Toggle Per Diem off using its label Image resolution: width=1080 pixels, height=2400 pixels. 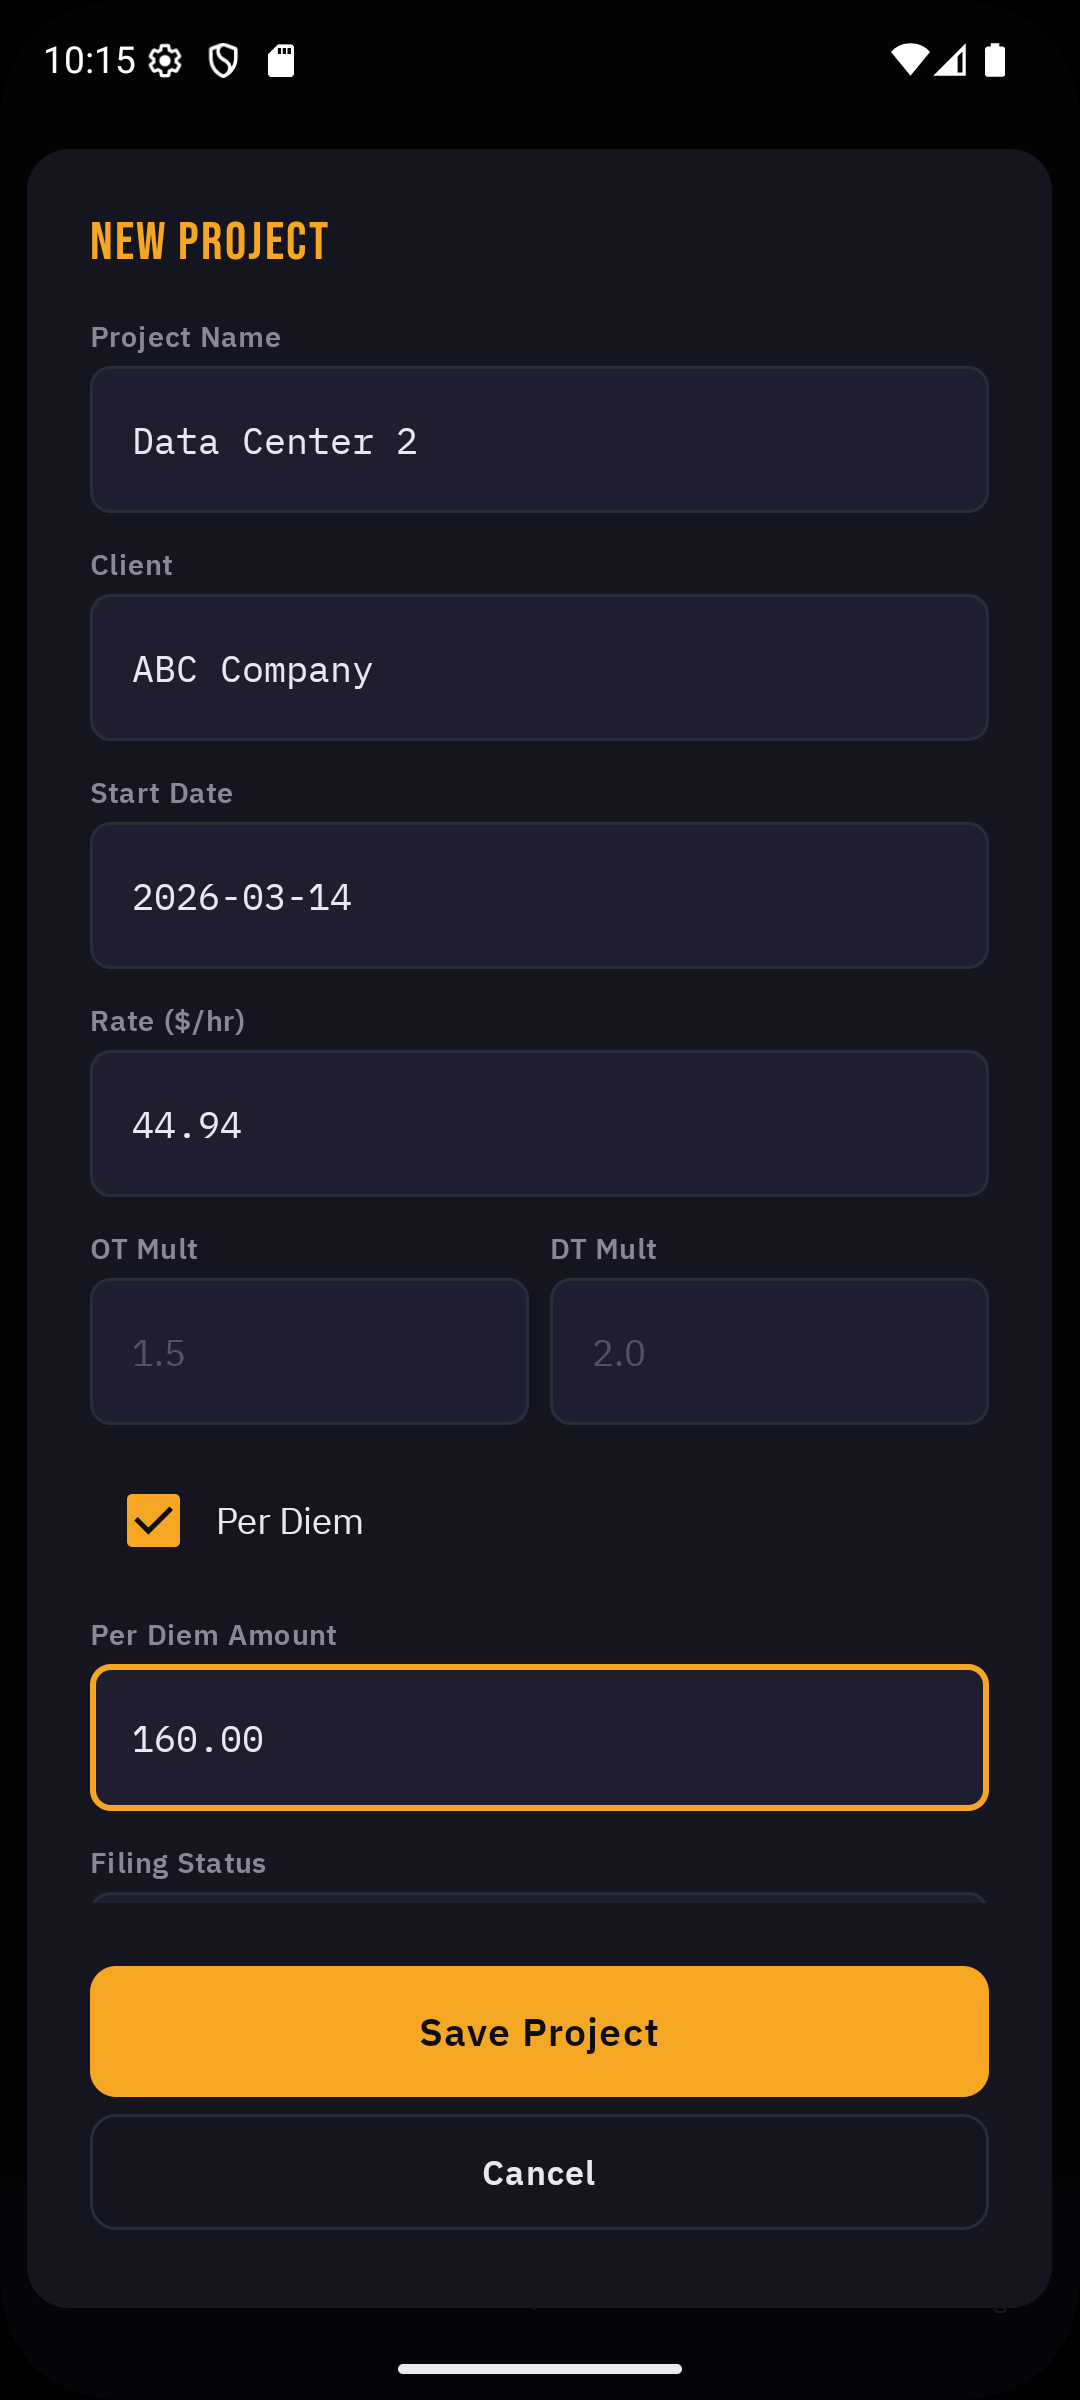point(290,1521)
